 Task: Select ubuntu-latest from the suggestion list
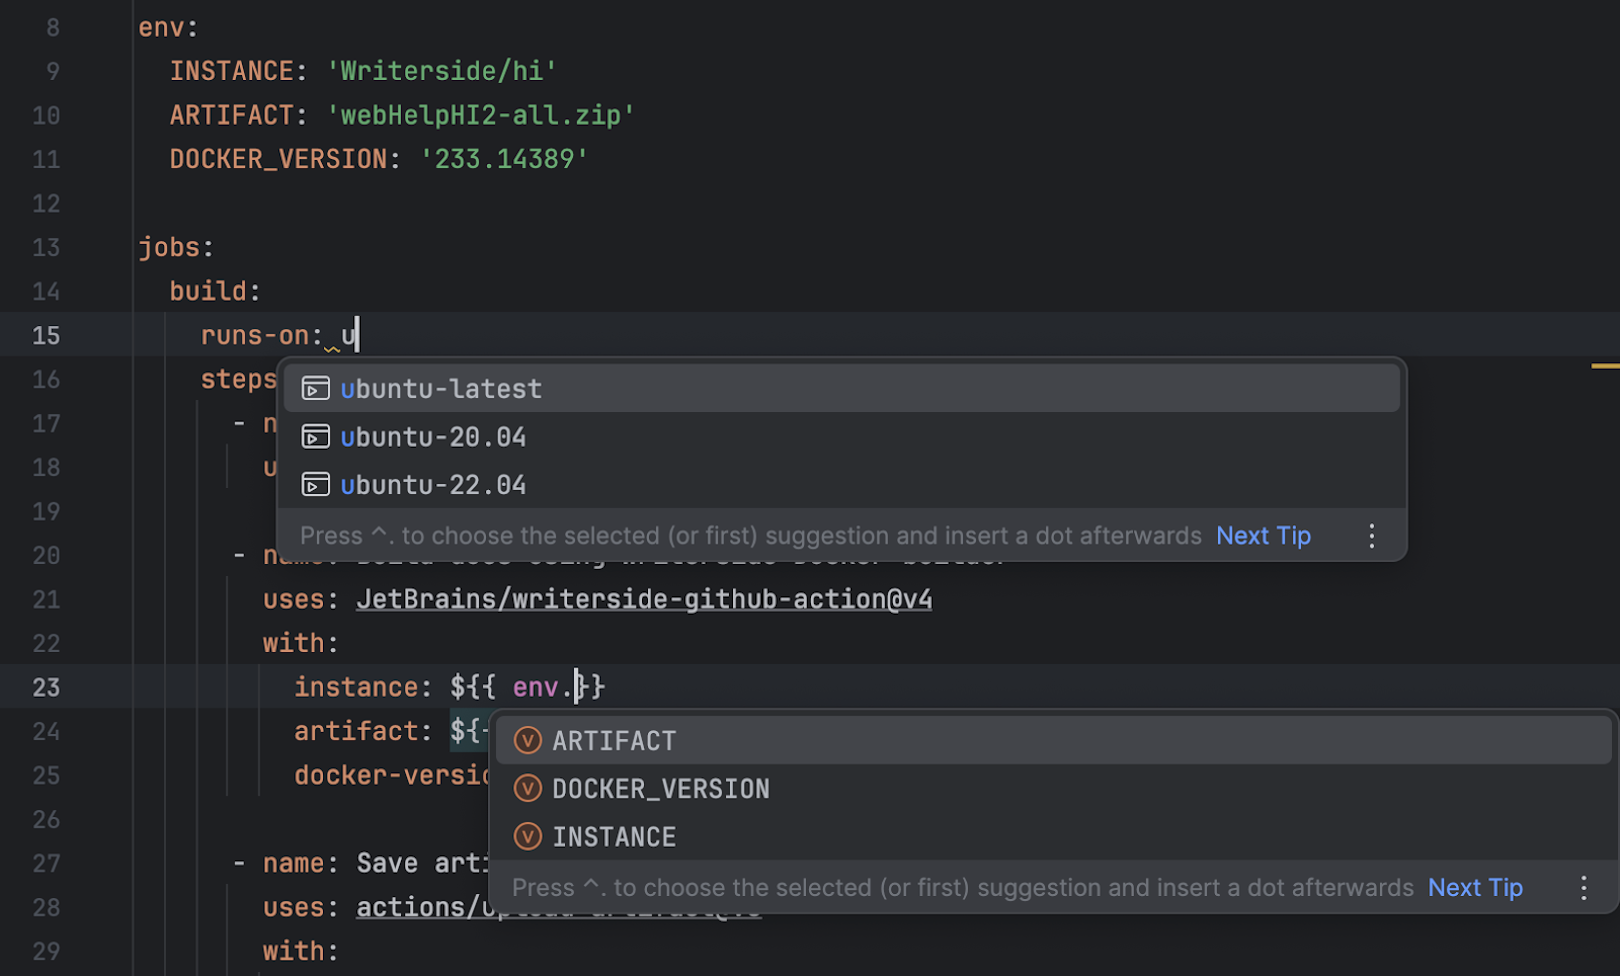click(x=442, y=388)
